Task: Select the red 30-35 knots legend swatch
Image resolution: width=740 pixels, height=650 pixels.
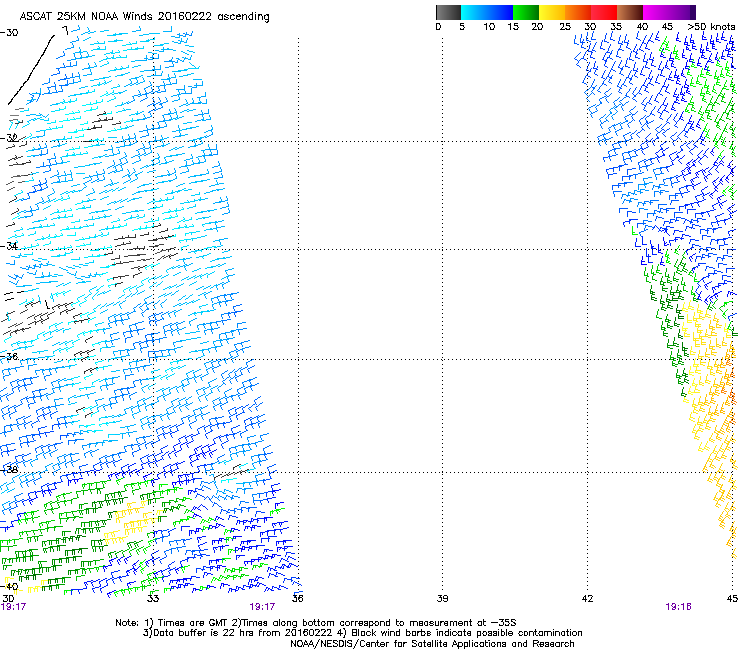Action: click(x=604, y=12)
